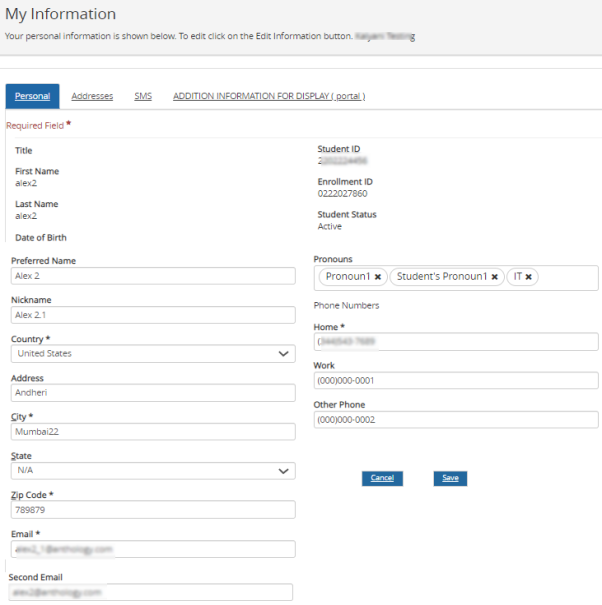Click the Work phone field
602x605 pixels.
tap(455, 381)
